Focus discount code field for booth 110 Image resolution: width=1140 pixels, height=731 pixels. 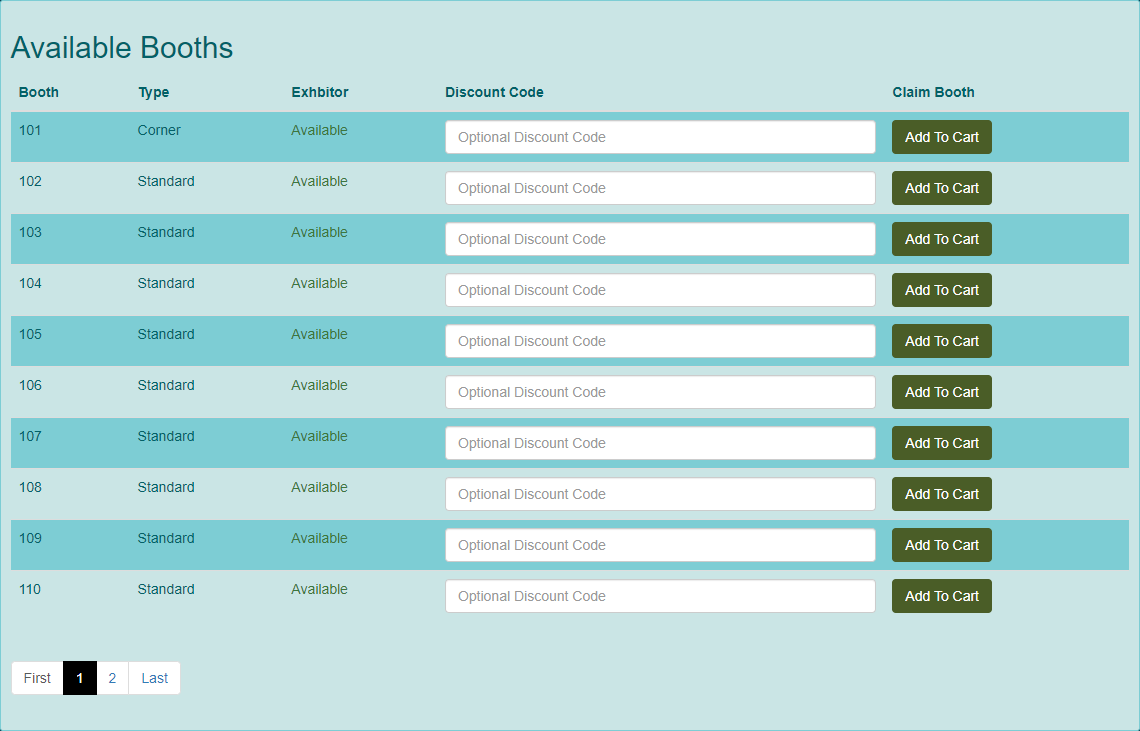(x=660, y=595)
